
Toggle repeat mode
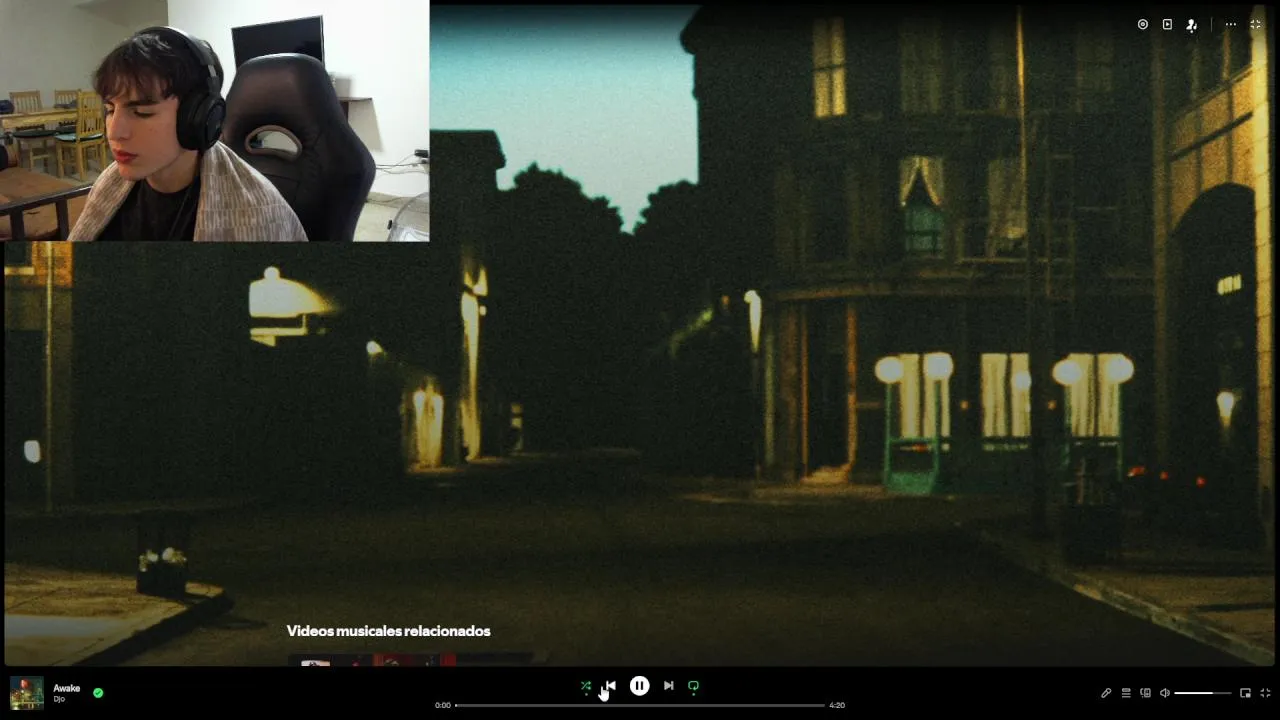point(693,686)
